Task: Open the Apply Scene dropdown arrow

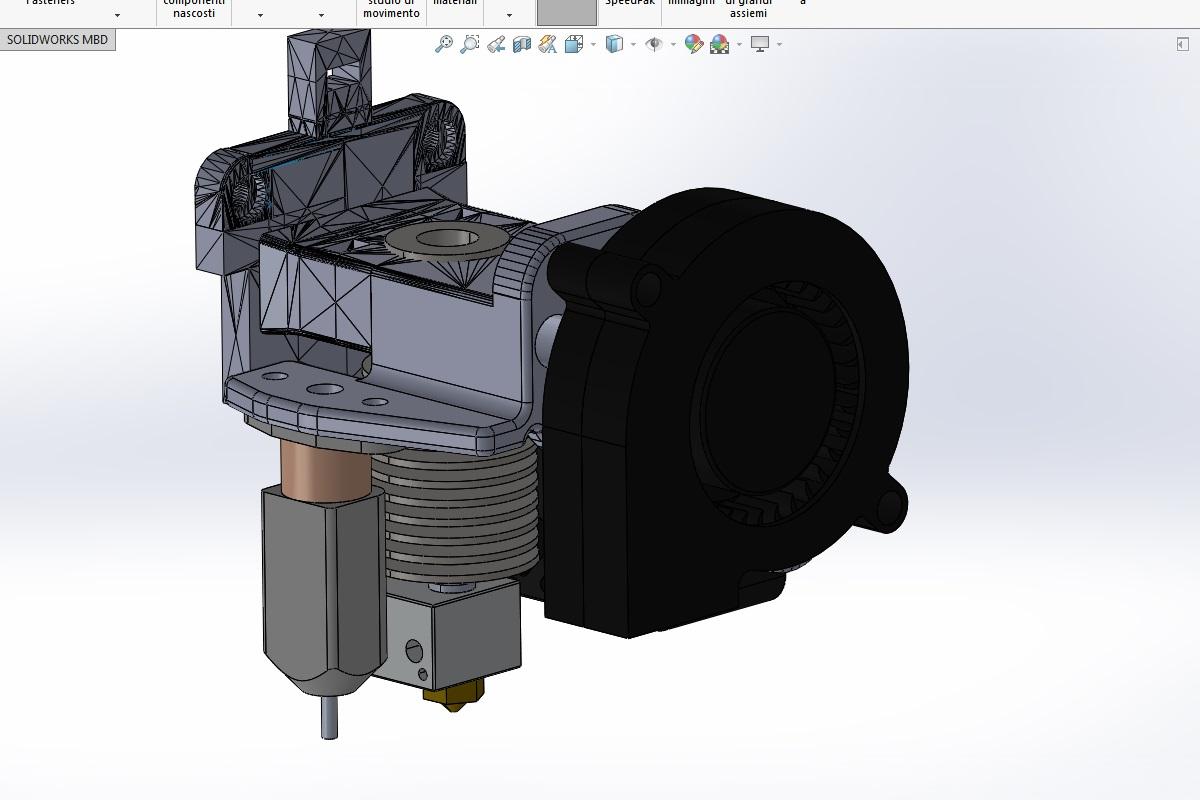Action: (739, 44)
